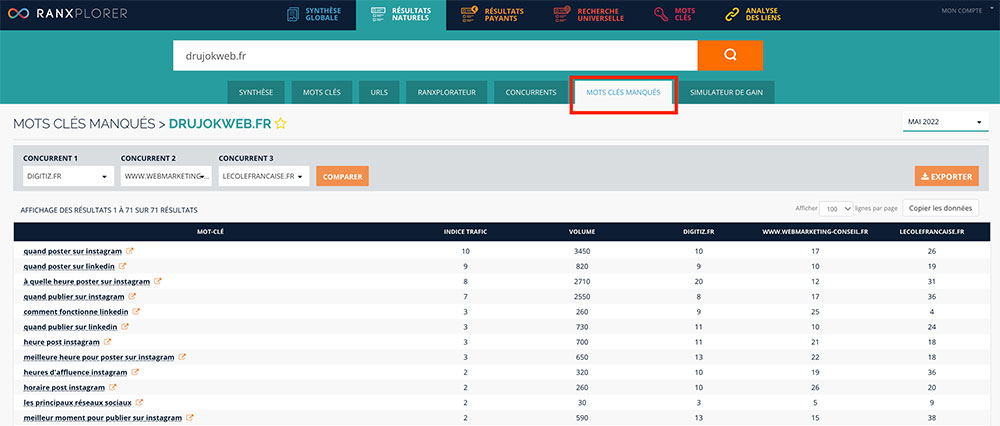The image size is (1000, 426).
Task: Click the Copier les données button
Action: (941, 208)
